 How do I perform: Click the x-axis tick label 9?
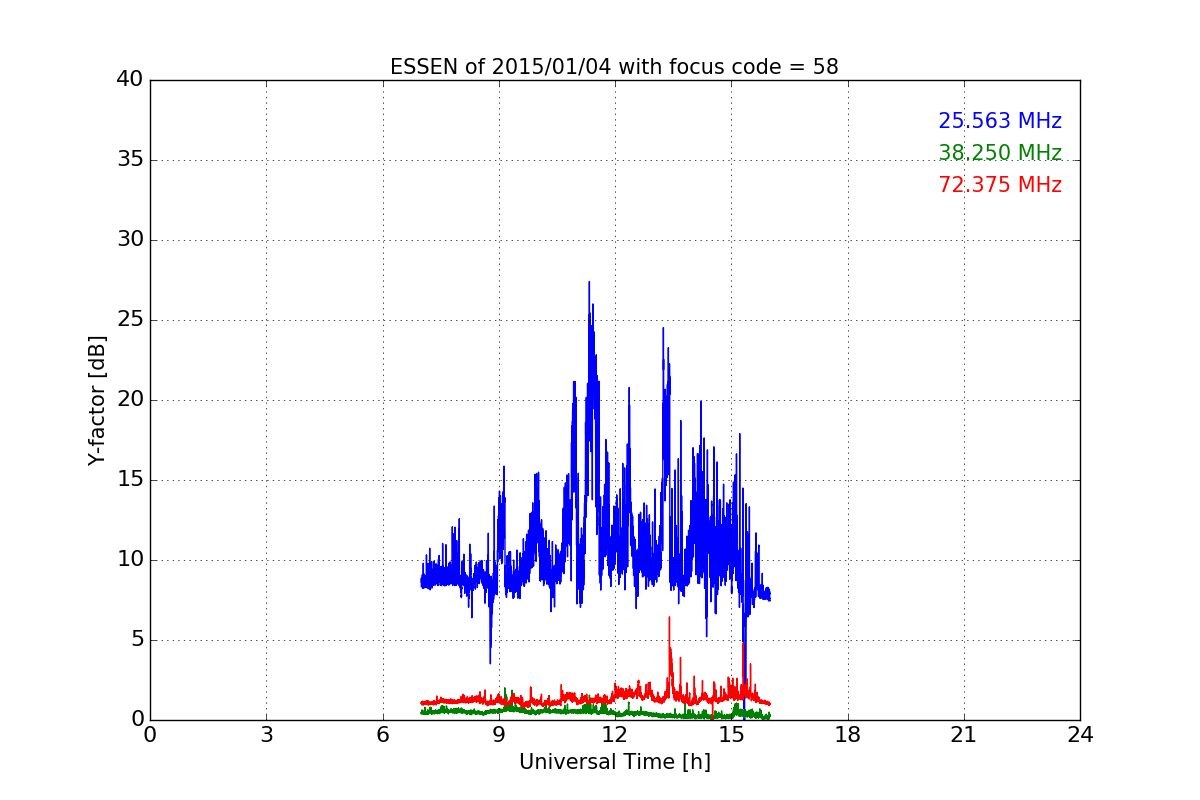coord(498,734)
